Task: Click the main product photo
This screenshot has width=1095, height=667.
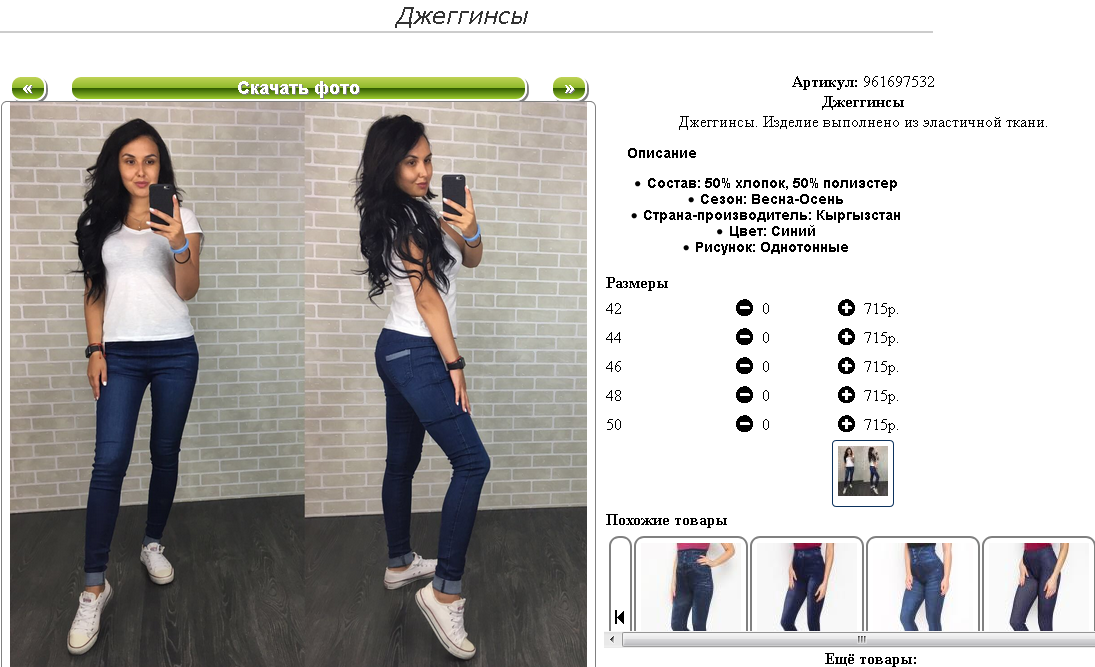Action: point(298,384)
